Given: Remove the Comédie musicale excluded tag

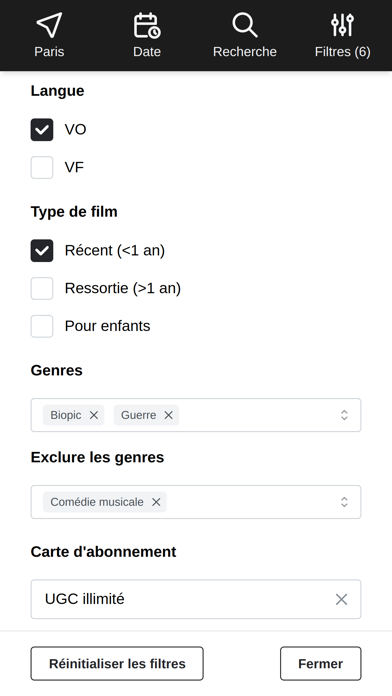Looking at the screenshot, I should pos(156,502).
